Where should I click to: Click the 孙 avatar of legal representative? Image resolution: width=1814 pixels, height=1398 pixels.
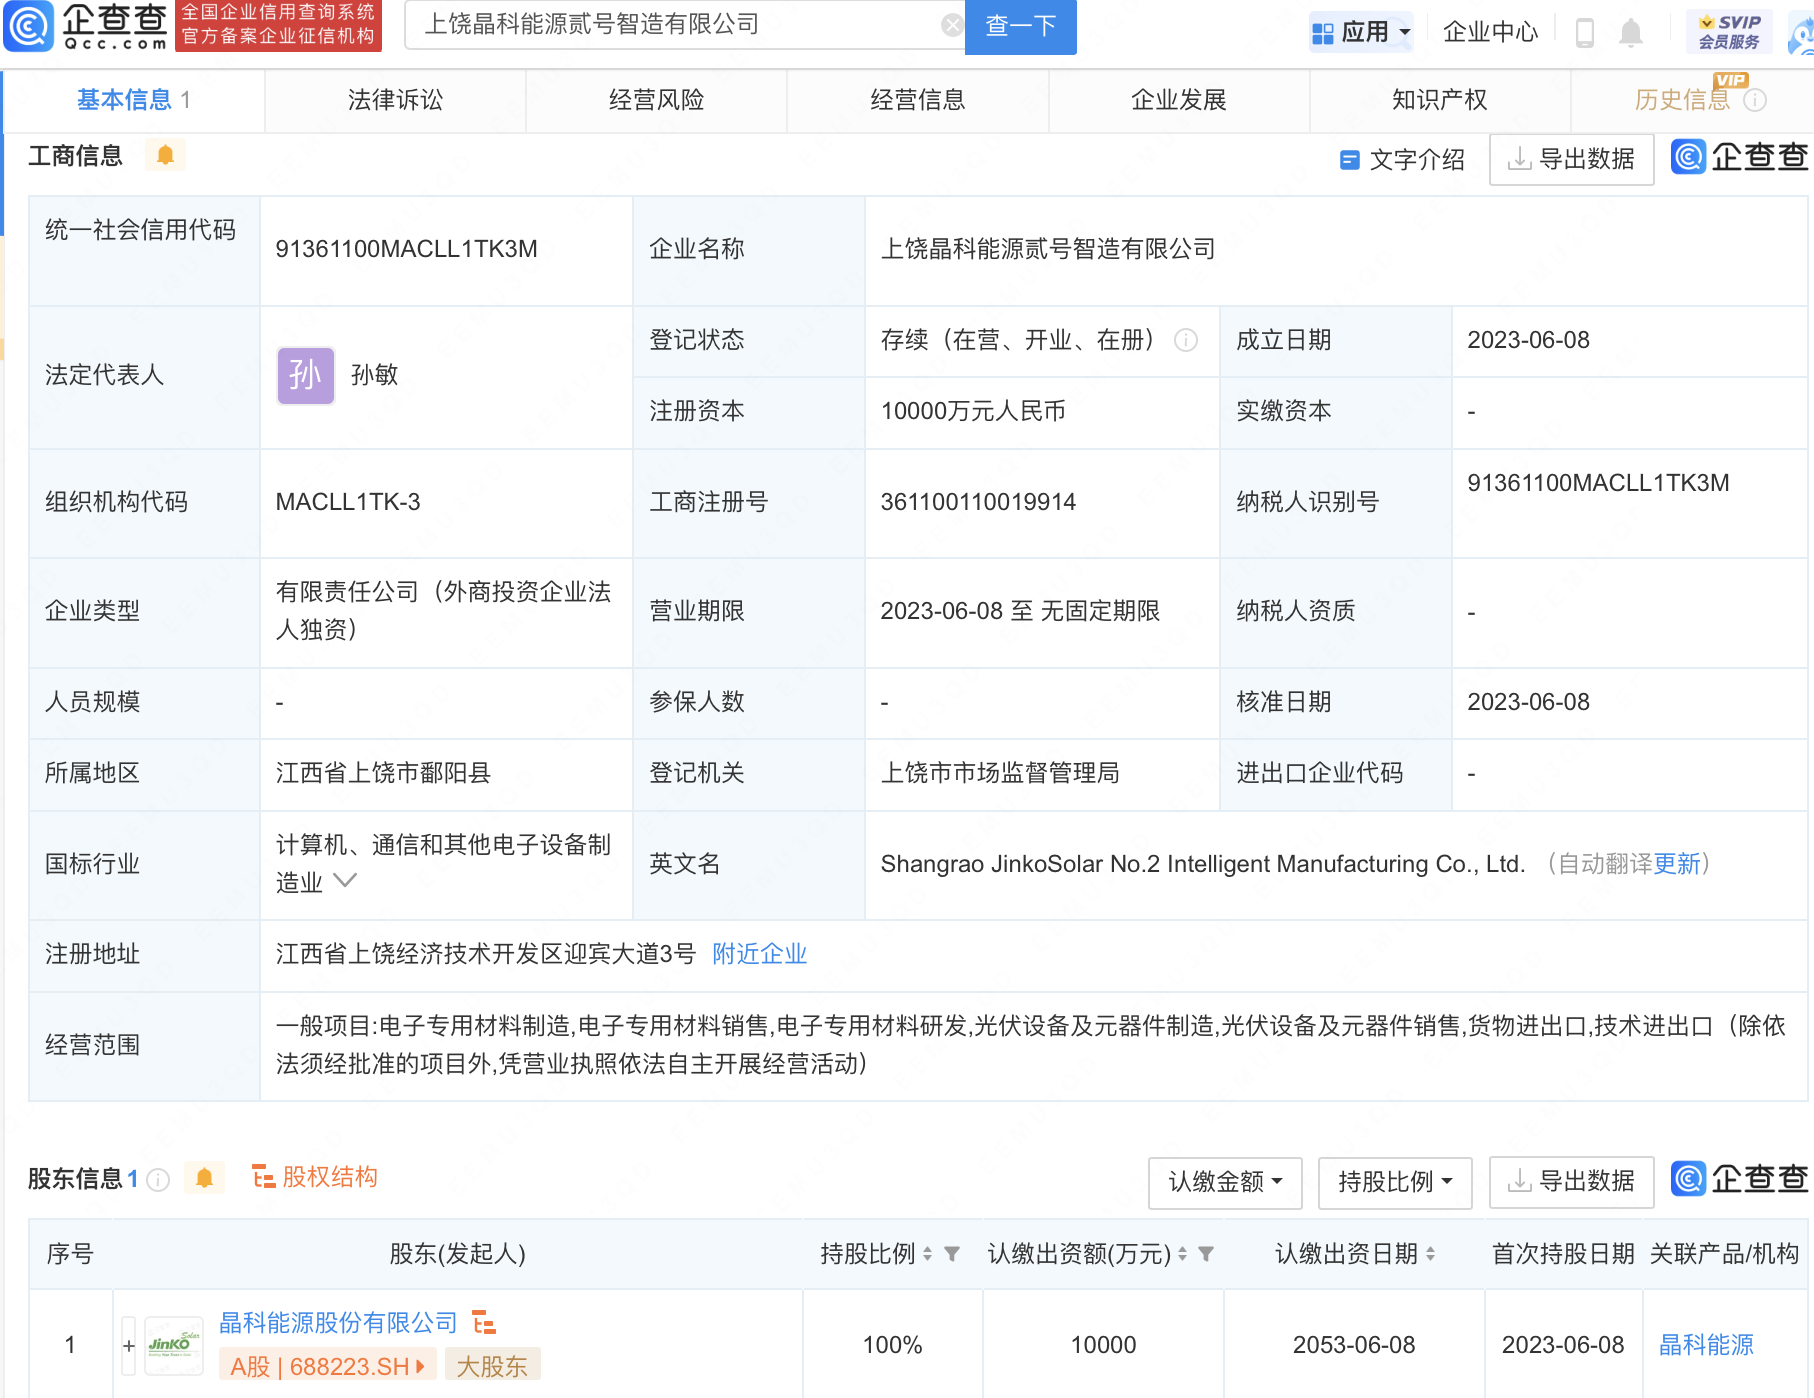305,375
